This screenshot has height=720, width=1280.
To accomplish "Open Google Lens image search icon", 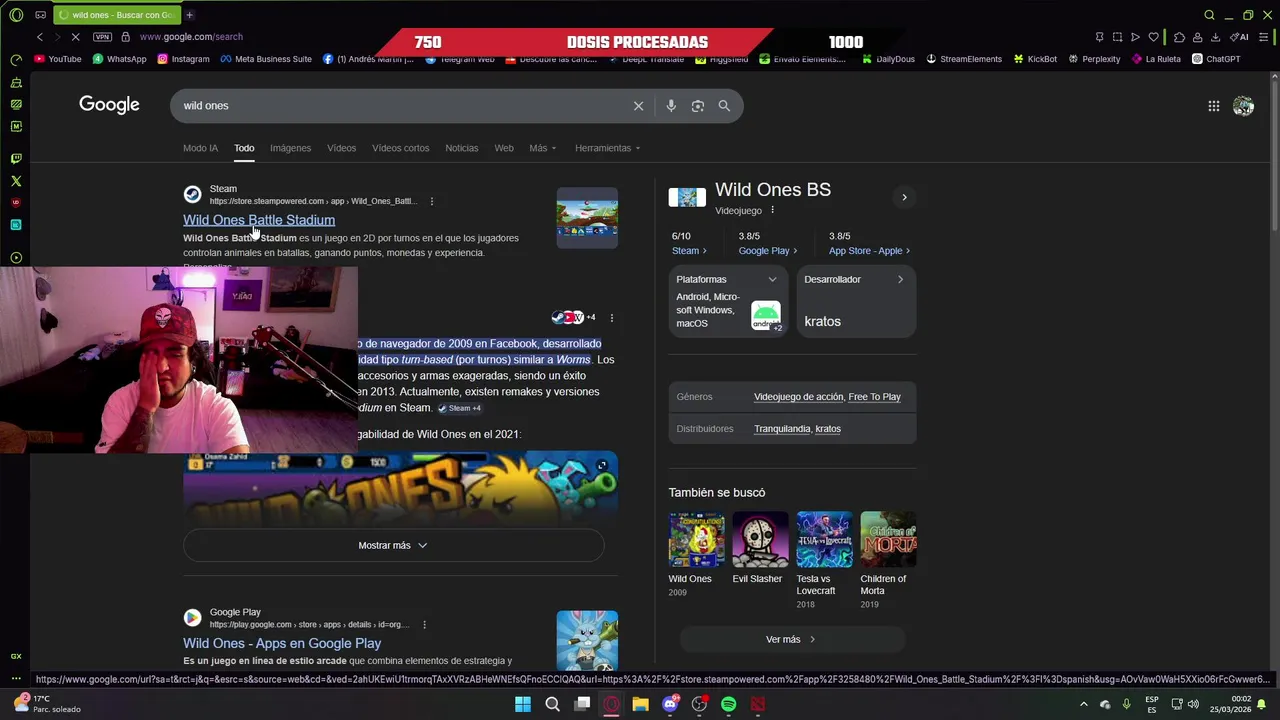I will (698, 106).
